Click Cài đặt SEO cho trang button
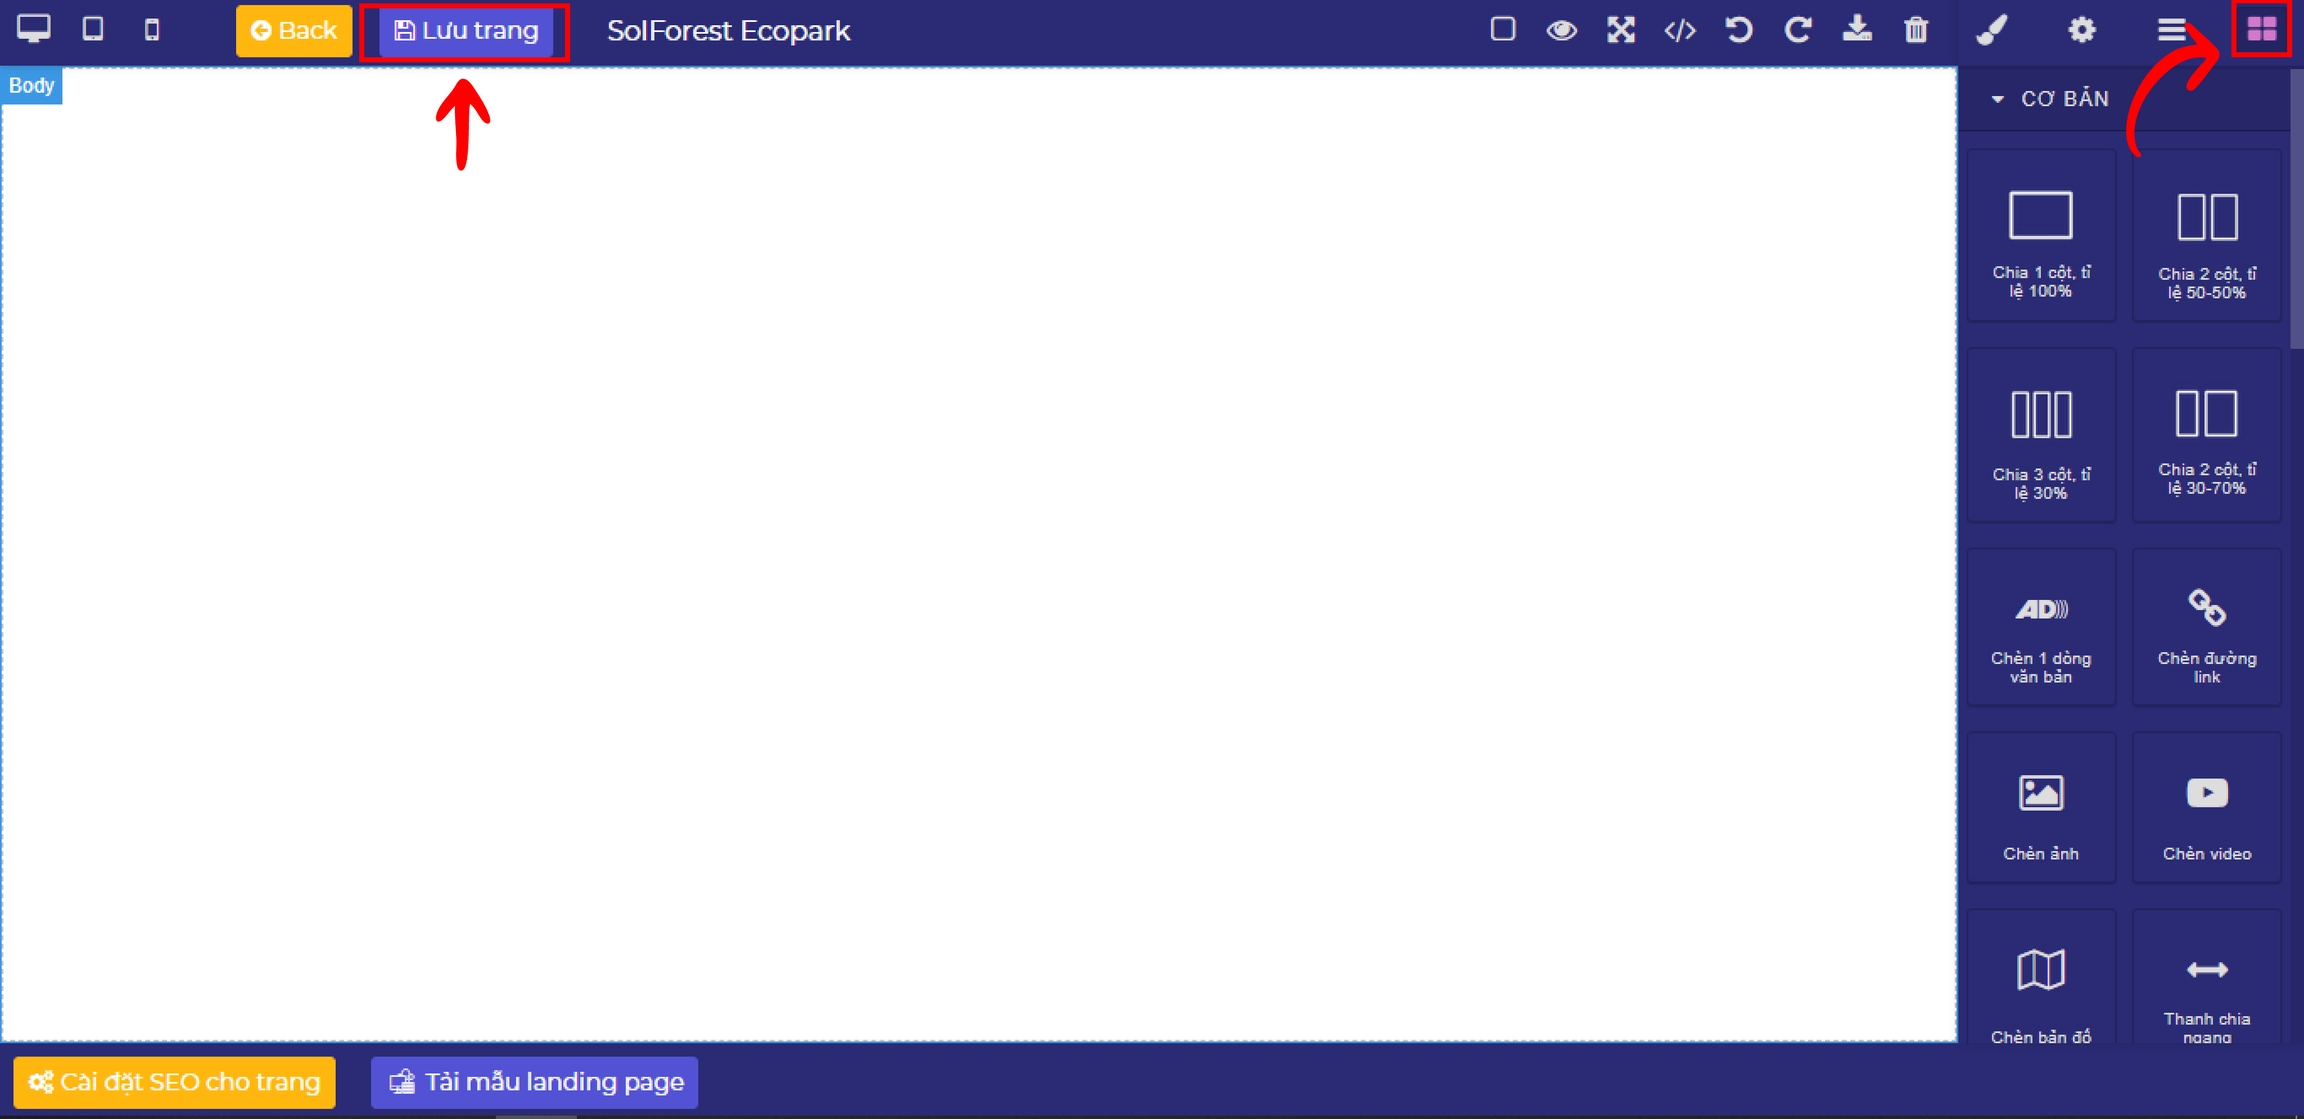Screen dimensions: 2304x1119 [x=175, y=1082]
